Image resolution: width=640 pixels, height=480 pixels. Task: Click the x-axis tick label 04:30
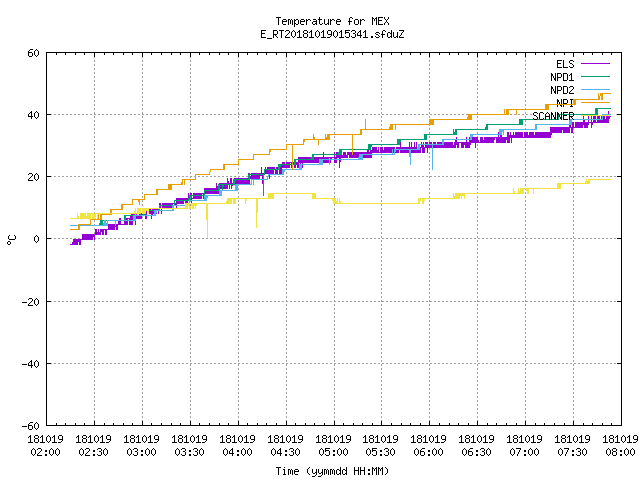click(285, 452)
